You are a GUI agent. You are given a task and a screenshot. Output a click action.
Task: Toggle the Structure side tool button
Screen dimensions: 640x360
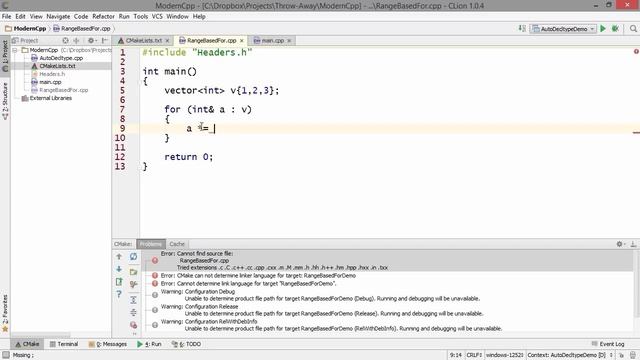click(5, 100)
